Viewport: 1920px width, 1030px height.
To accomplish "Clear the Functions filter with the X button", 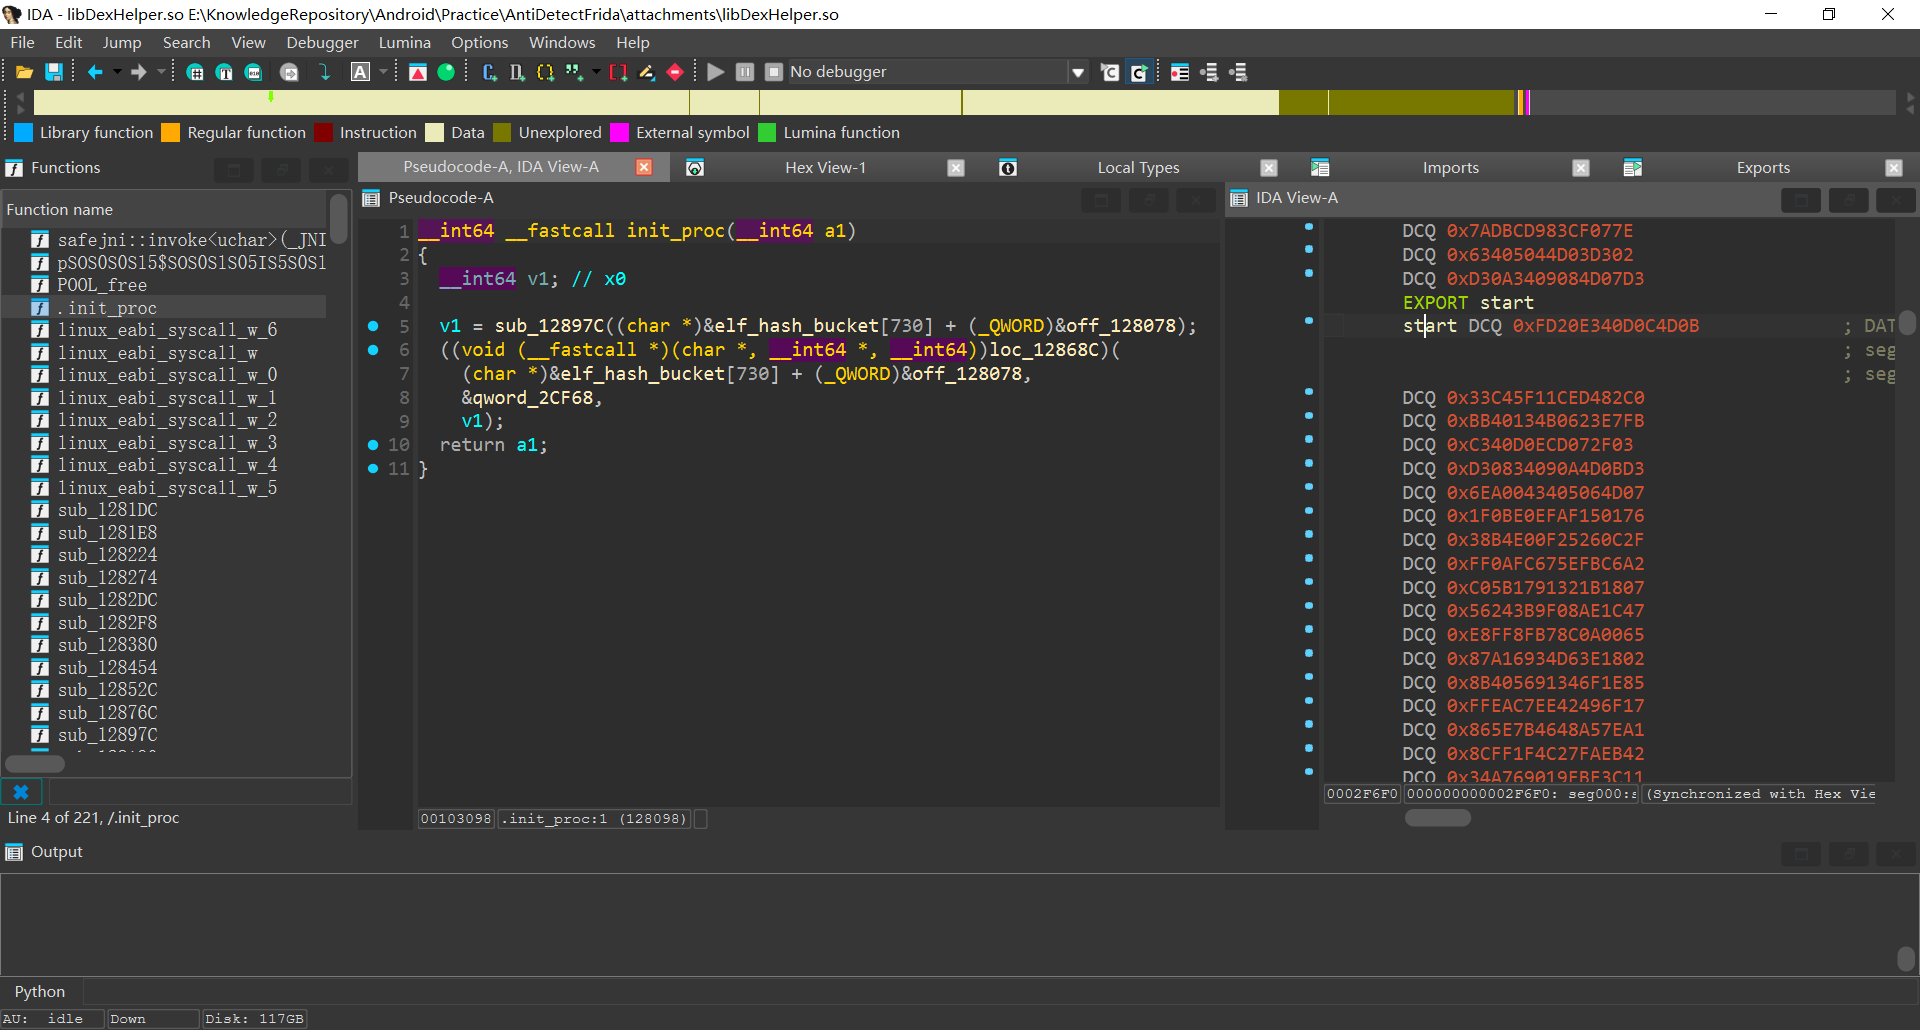I will [21, 792].
